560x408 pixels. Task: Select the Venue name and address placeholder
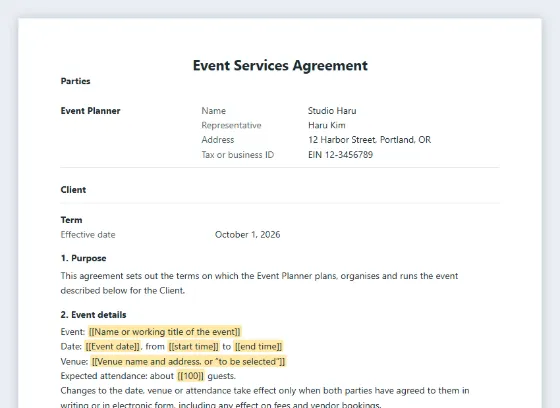pos(188,361)
